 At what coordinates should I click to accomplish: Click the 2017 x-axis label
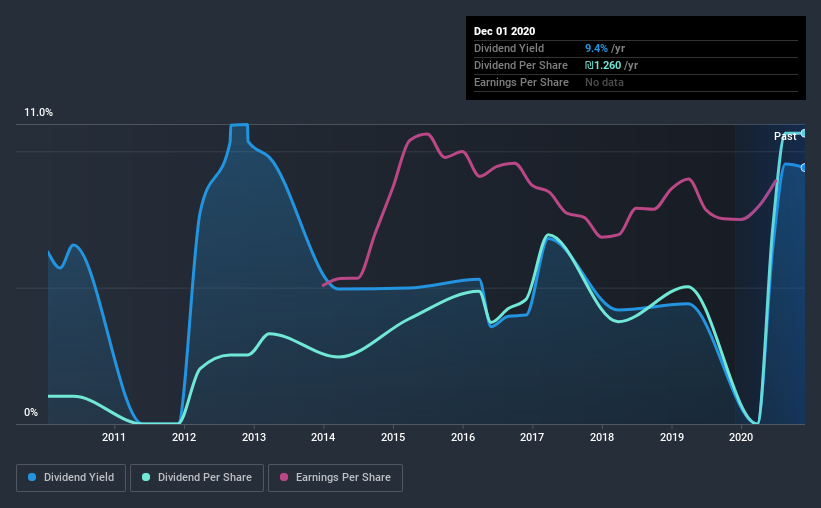tap(532, 437)
